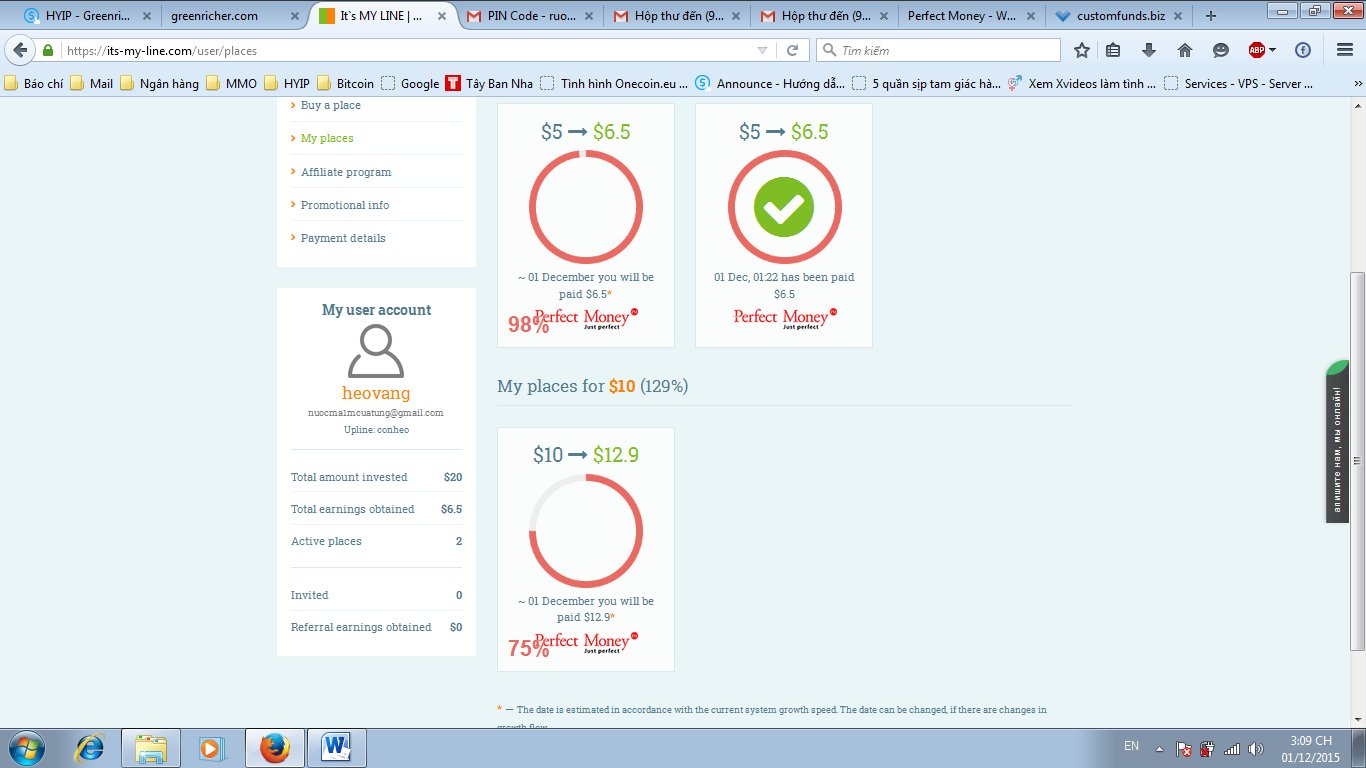Open Windows Media Player on taskbar

(211, 747)
